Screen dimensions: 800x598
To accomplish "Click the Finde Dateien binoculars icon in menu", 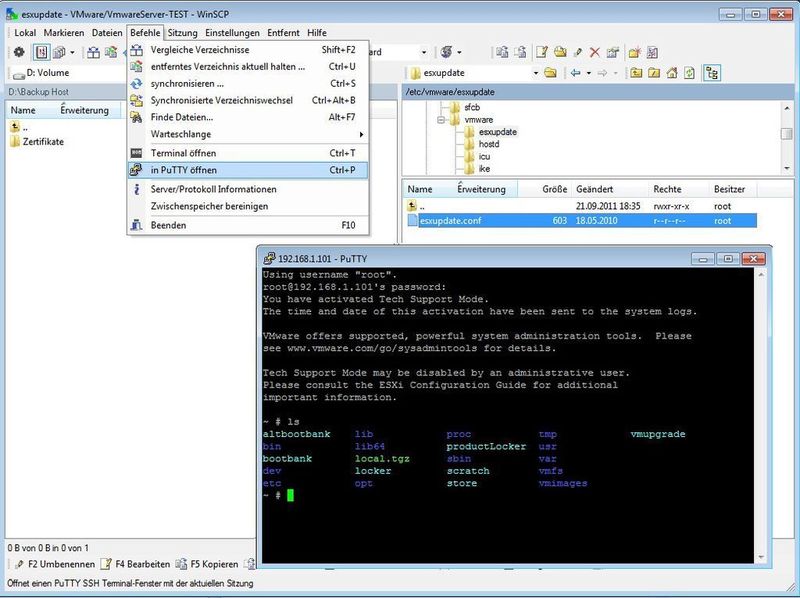I will click(x=136, y=117).
